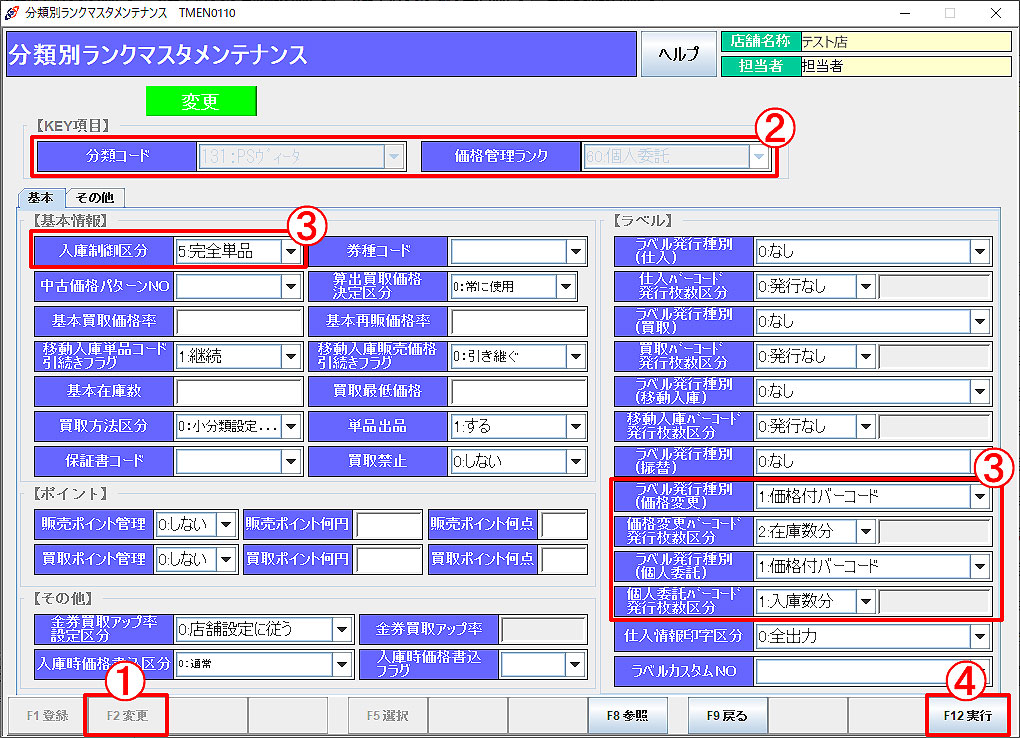Click the app icon in title bar
Image resolution: width=1020 pixels, height=738 pixels.
pos(11,13)
